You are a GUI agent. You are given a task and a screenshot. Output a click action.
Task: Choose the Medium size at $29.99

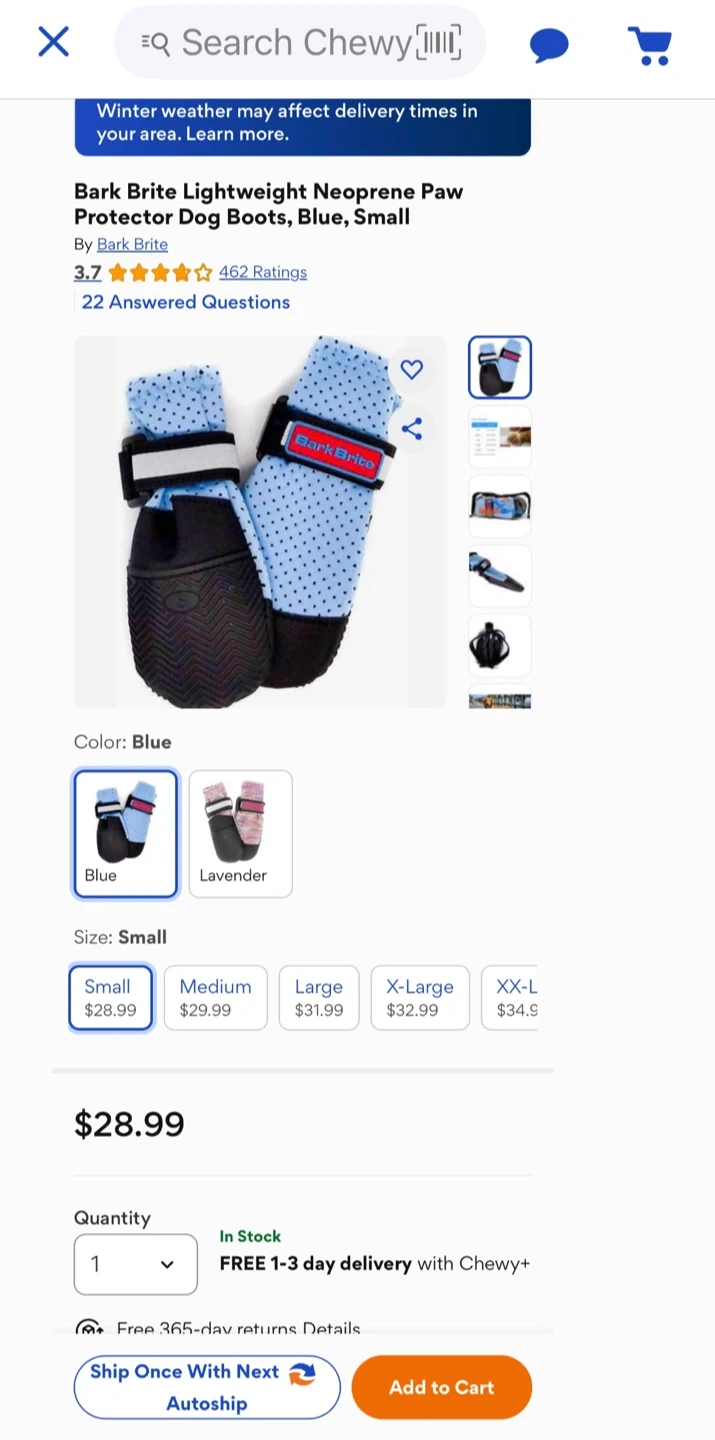pos(216,997)
